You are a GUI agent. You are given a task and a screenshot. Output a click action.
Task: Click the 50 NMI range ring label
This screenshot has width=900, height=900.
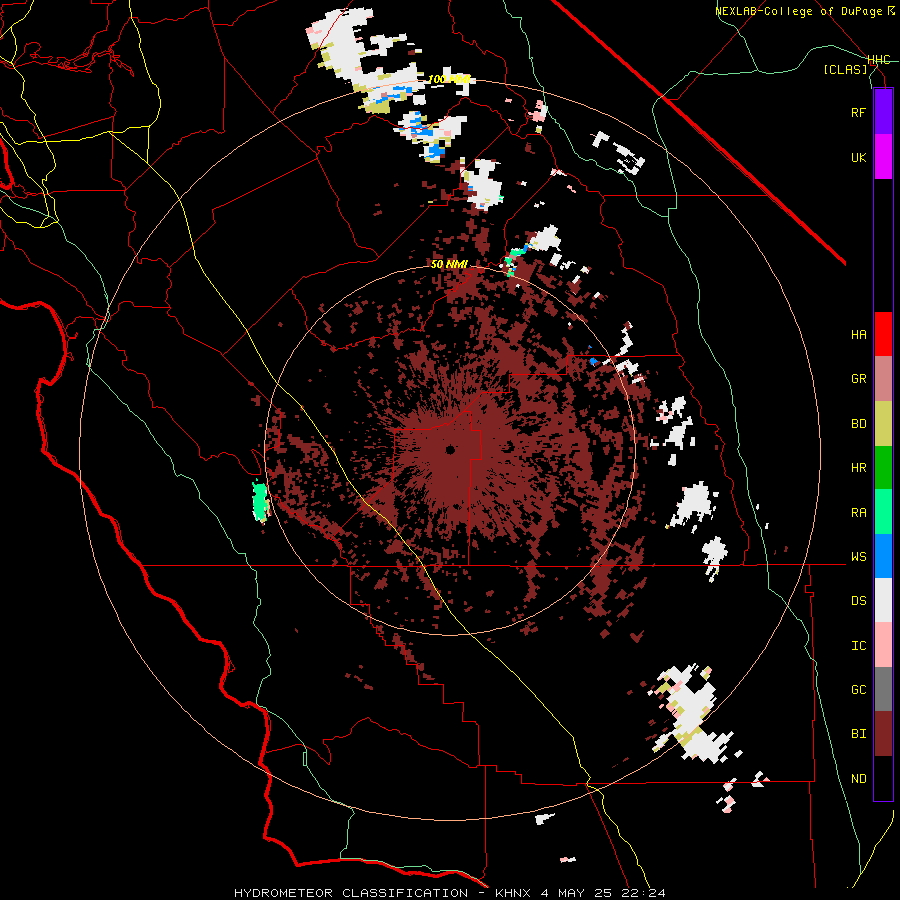pos(449,265)
